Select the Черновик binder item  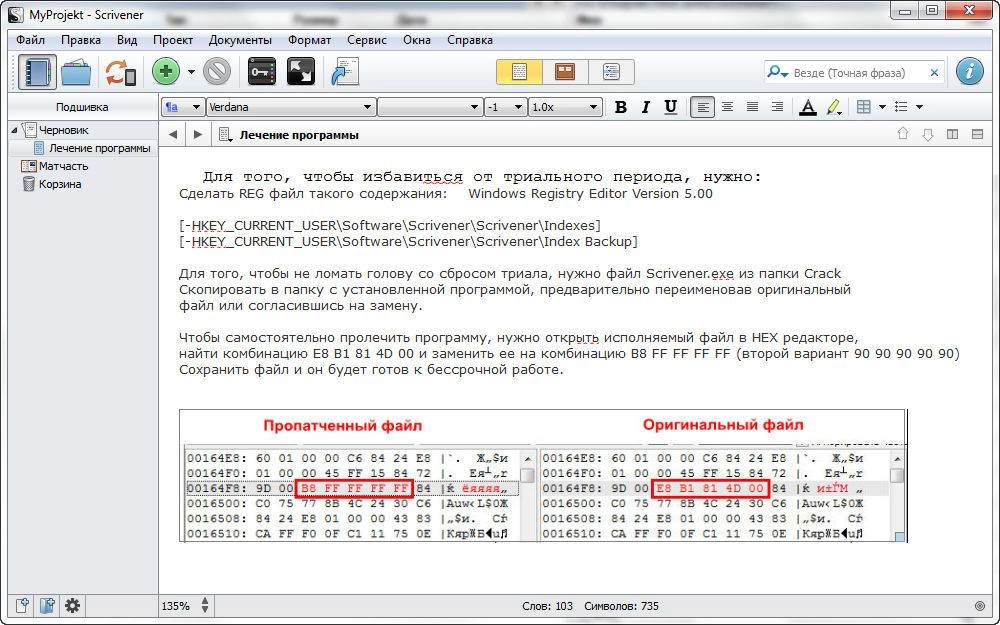click(x=64, y=130)
